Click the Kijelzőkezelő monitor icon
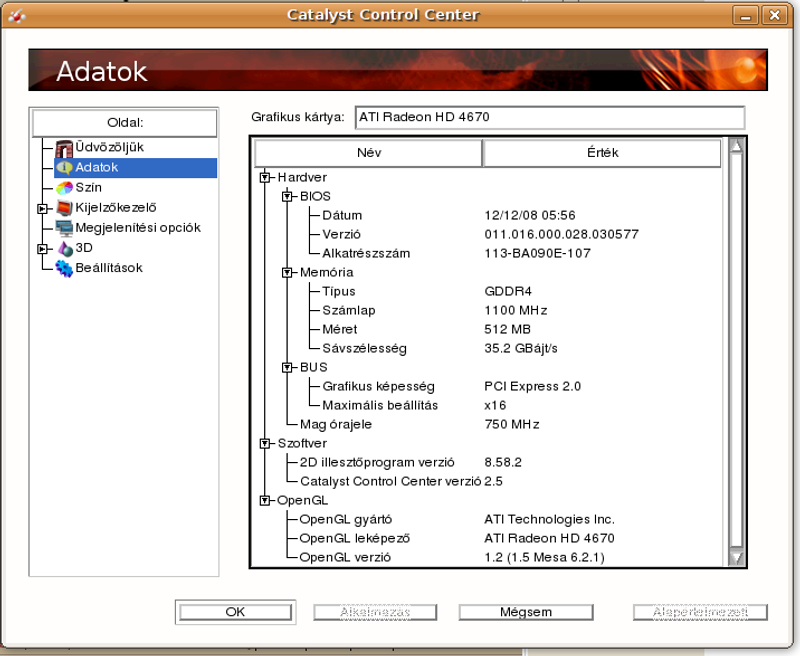This screenshot has width=800, height=656. [64, 208]
